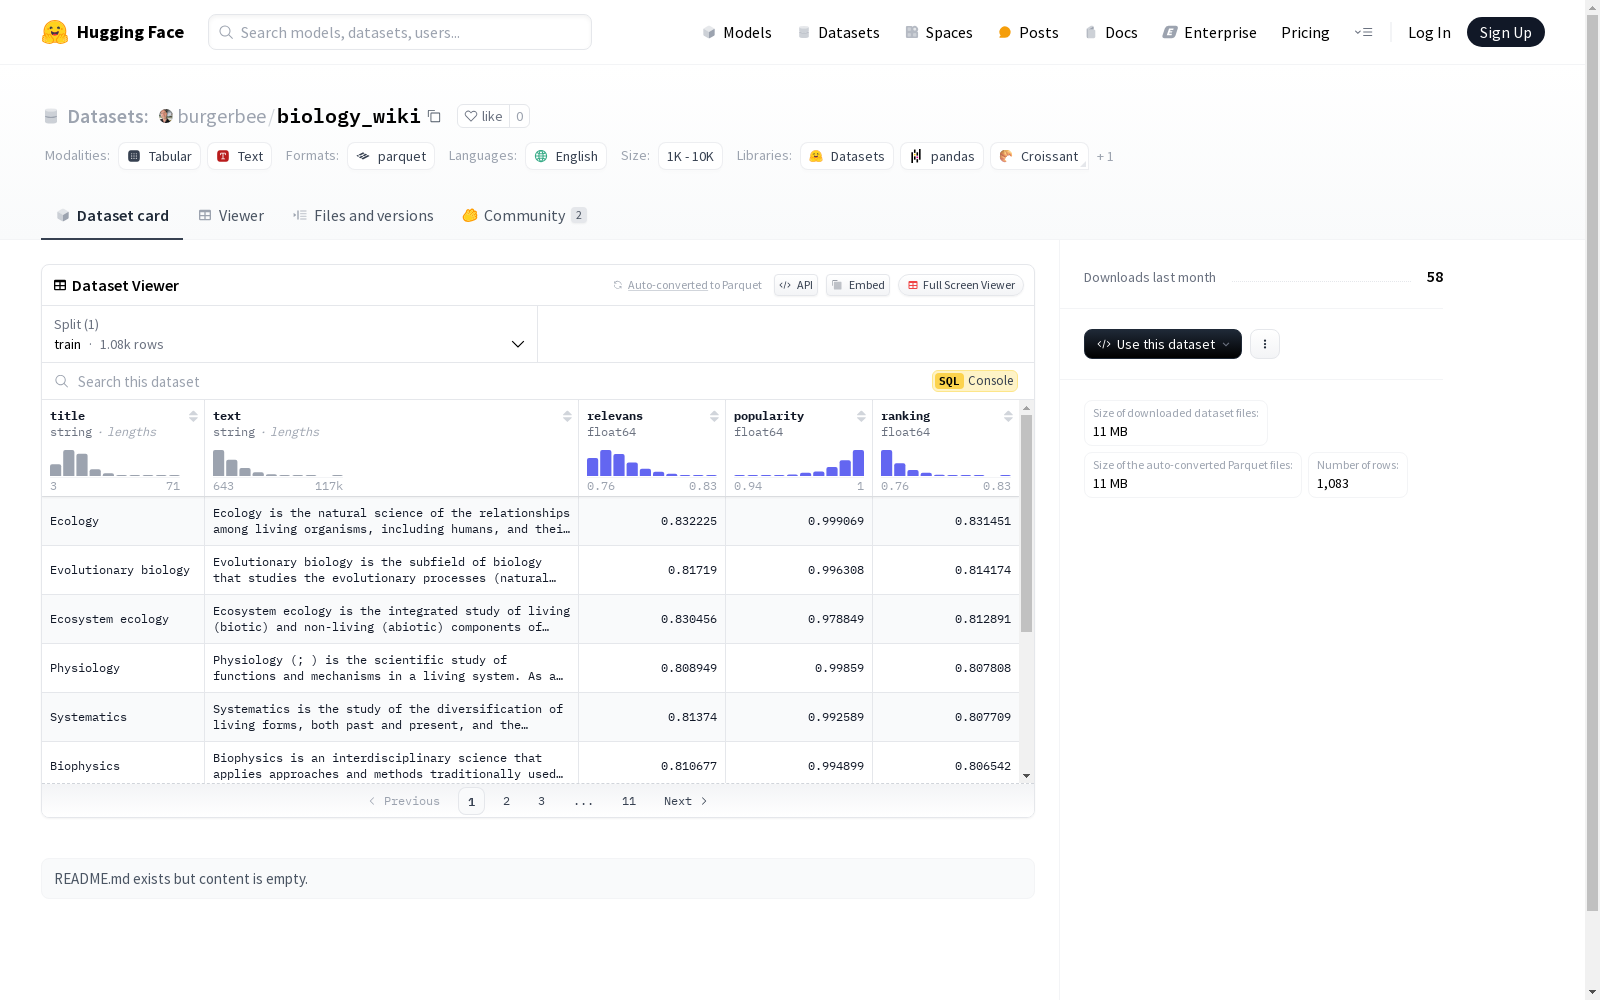Click the pandas library tag

coord(942,156)
